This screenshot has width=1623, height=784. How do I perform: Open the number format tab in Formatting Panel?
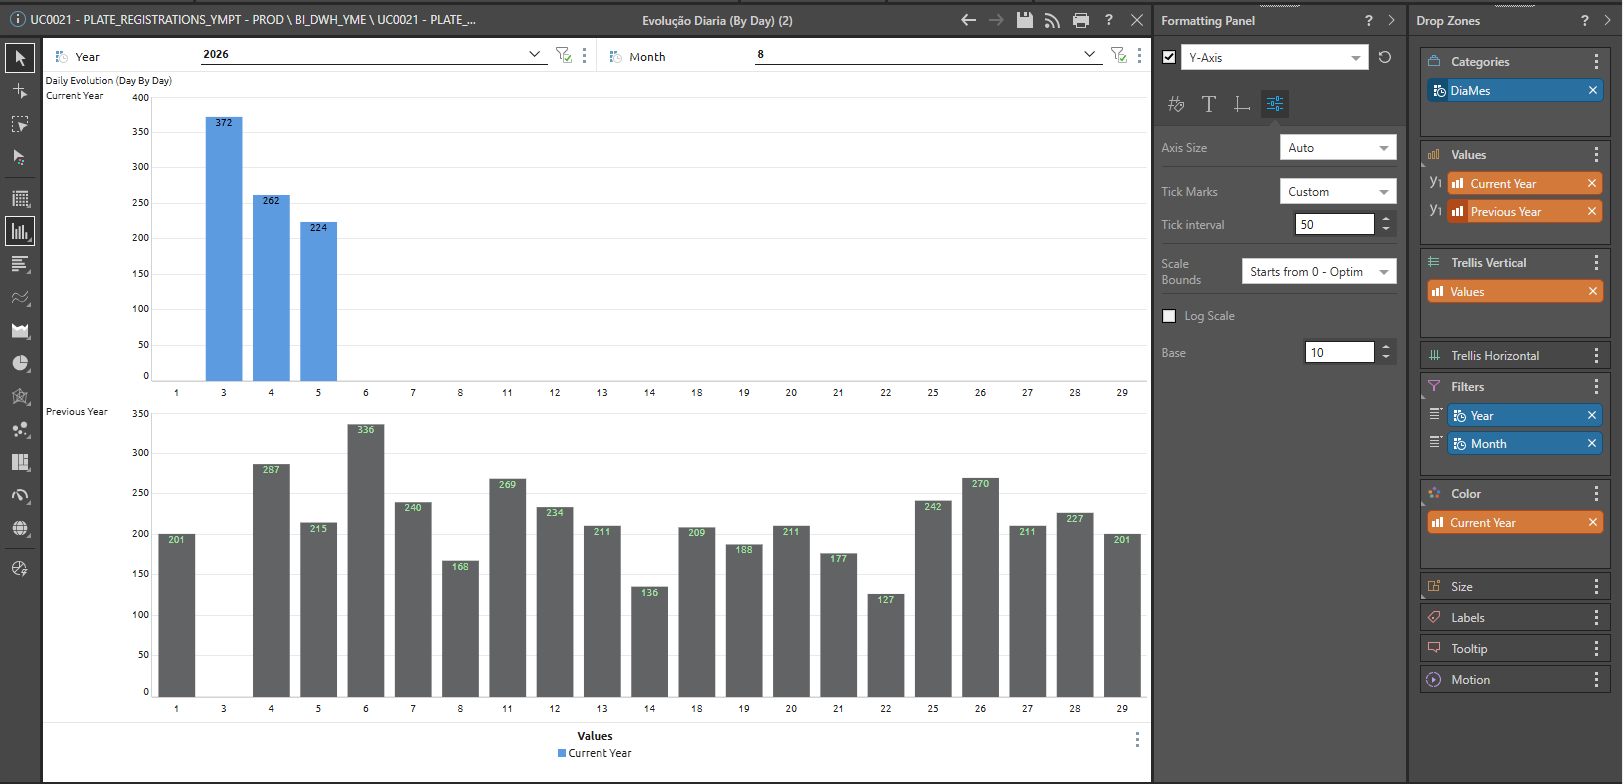pyautogui.click(x=1176, y=104)
